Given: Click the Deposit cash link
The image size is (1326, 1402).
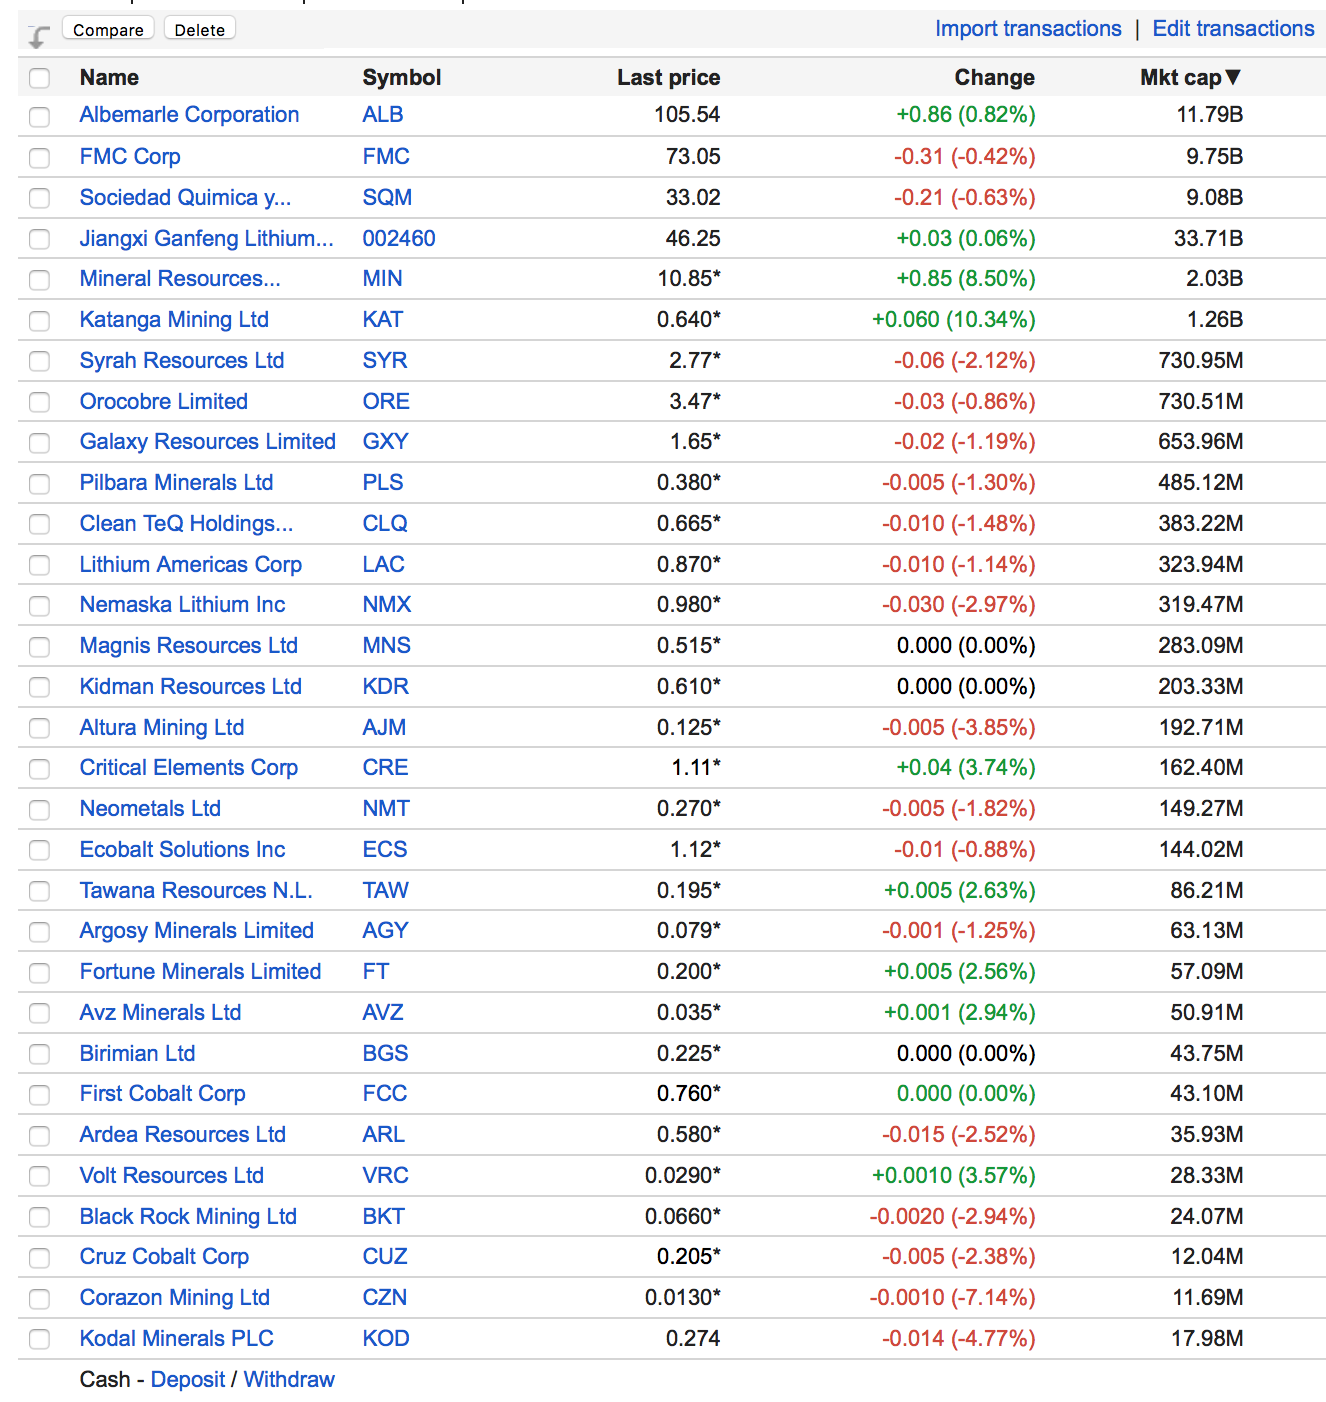Looking at the screenshot, I should (187, 1380).
